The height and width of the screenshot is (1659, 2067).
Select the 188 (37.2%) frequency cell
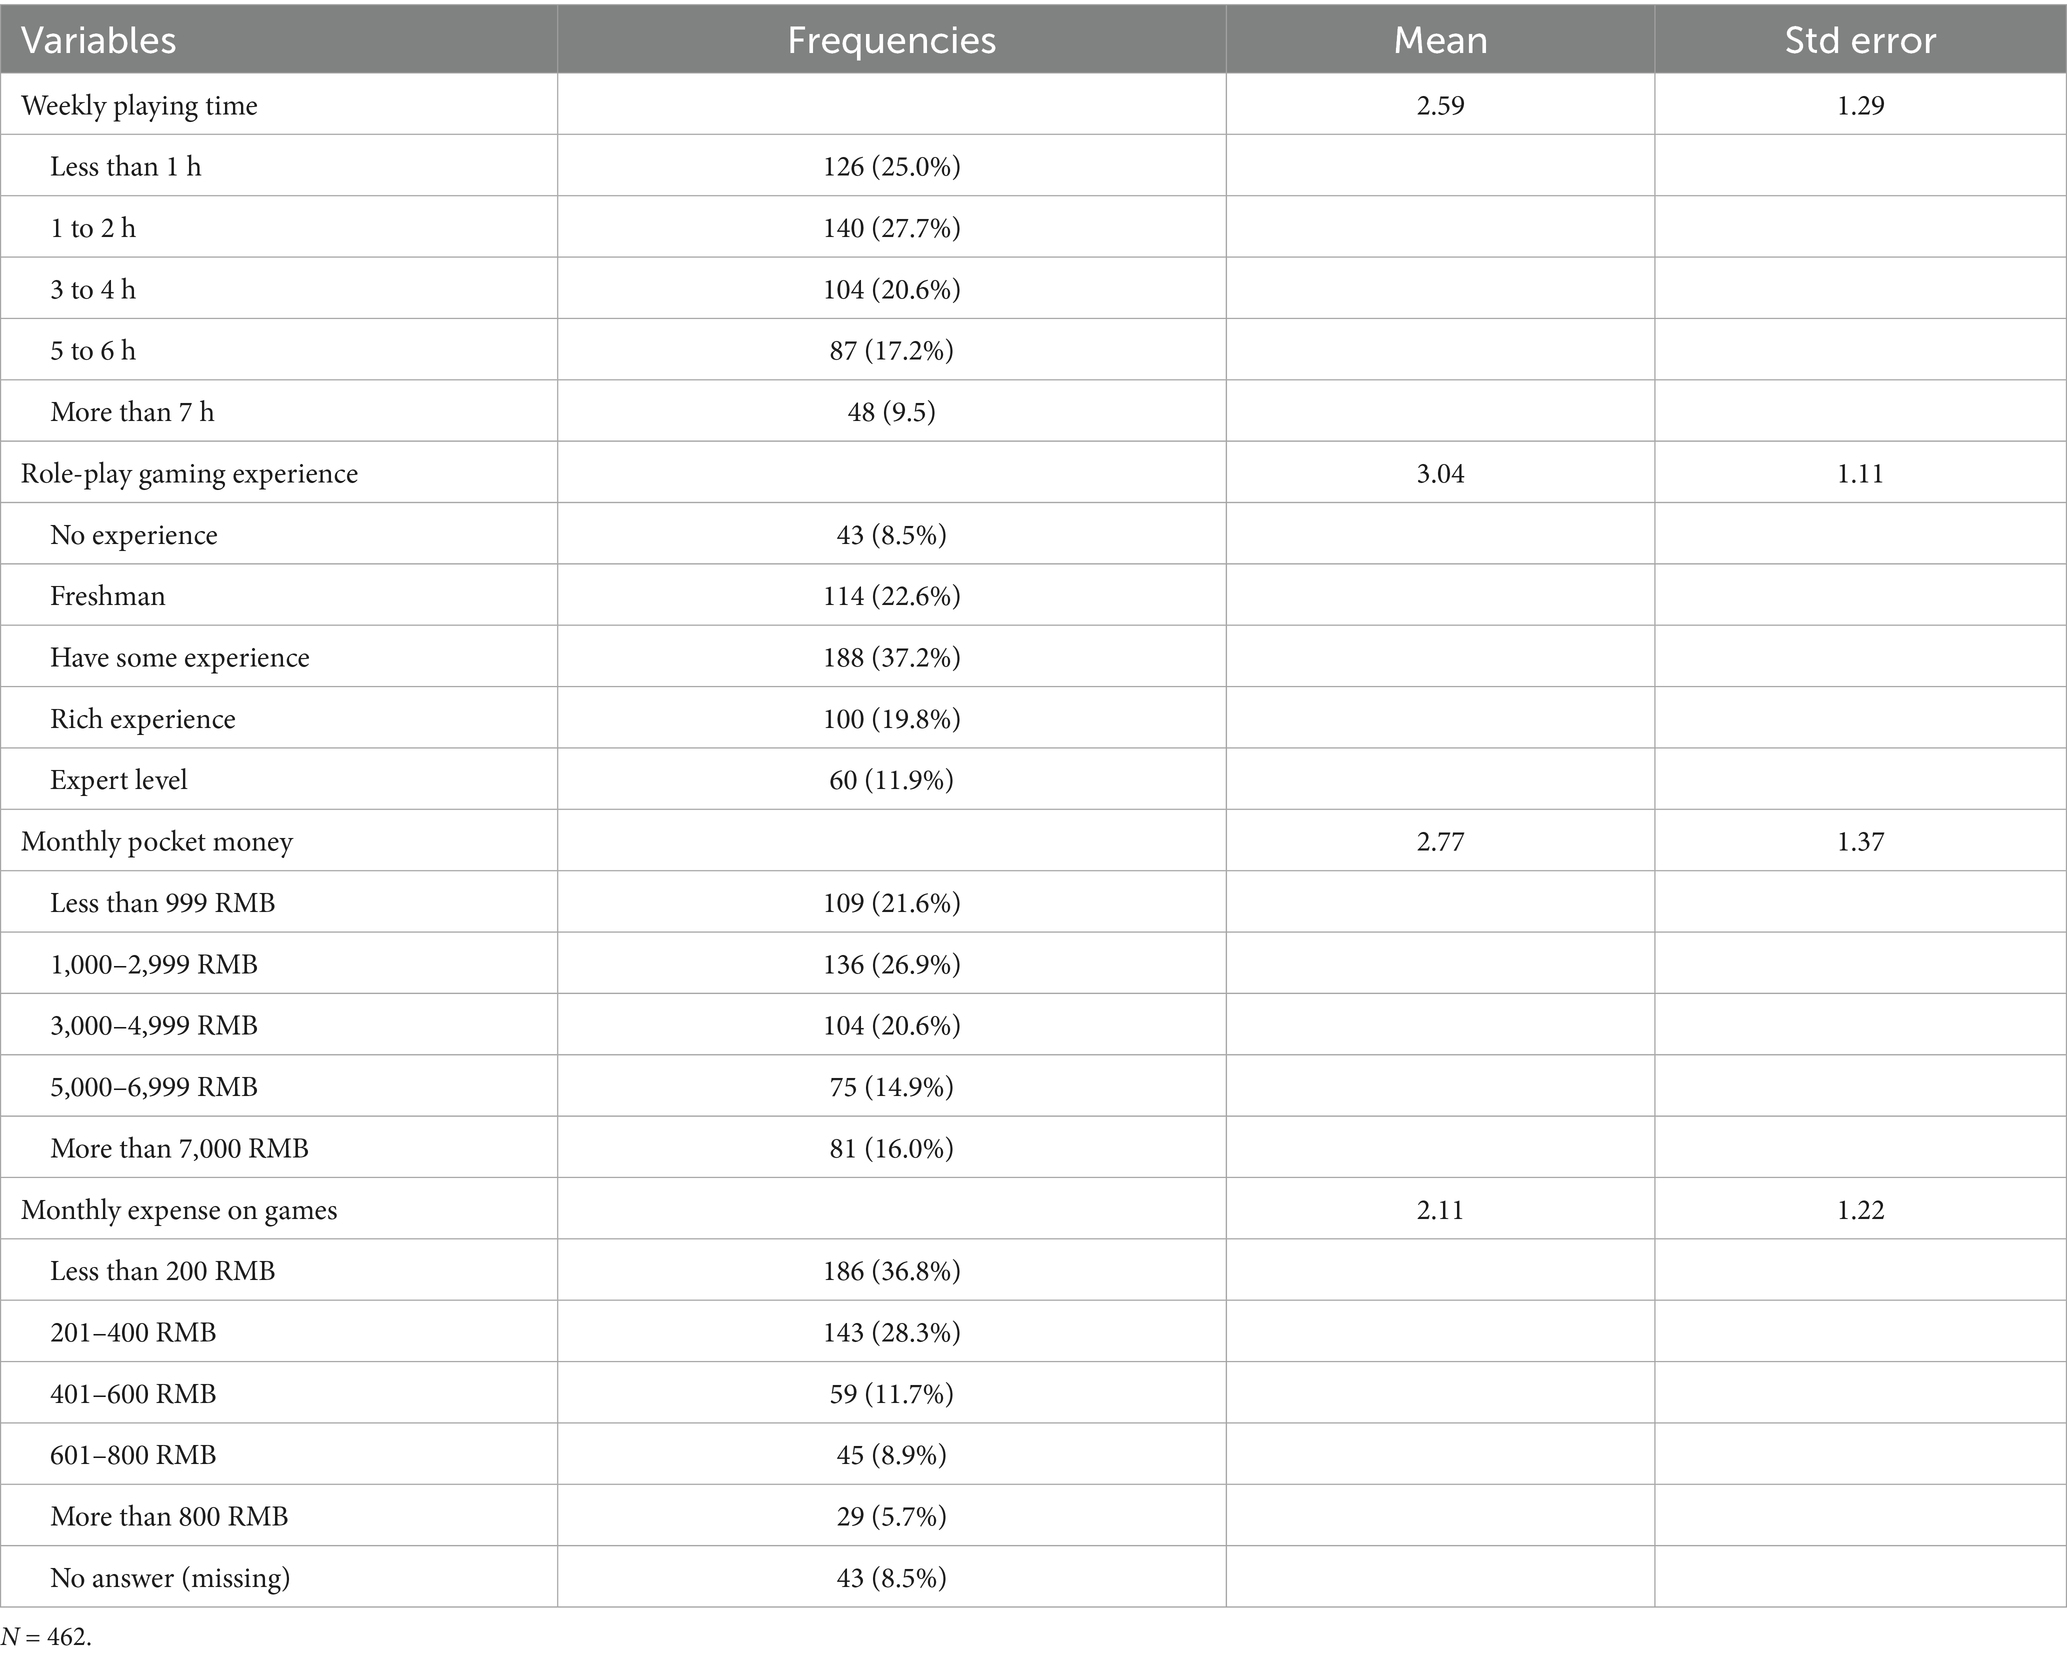coord(891,657)
